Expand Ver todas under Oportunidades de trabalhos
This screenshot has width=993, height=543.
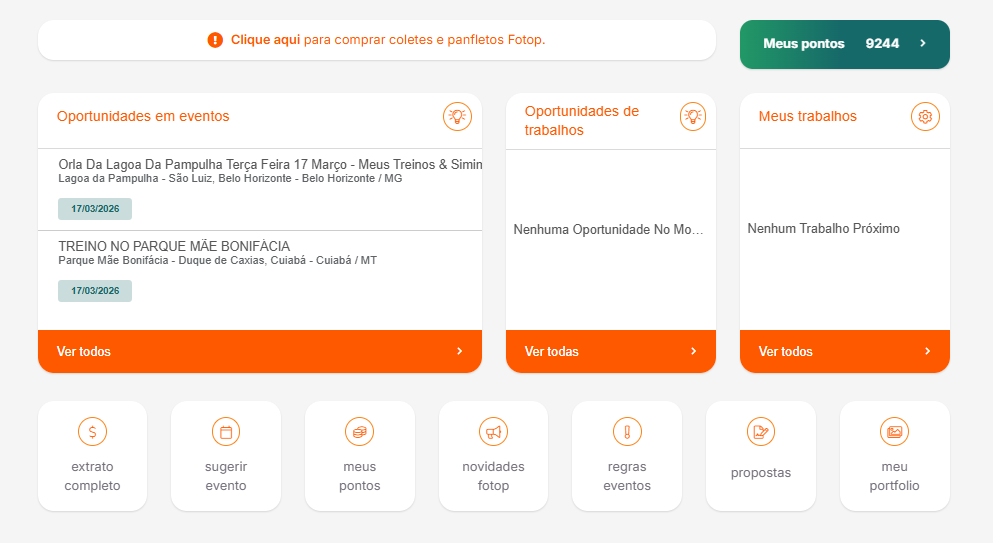click(610, 351)
